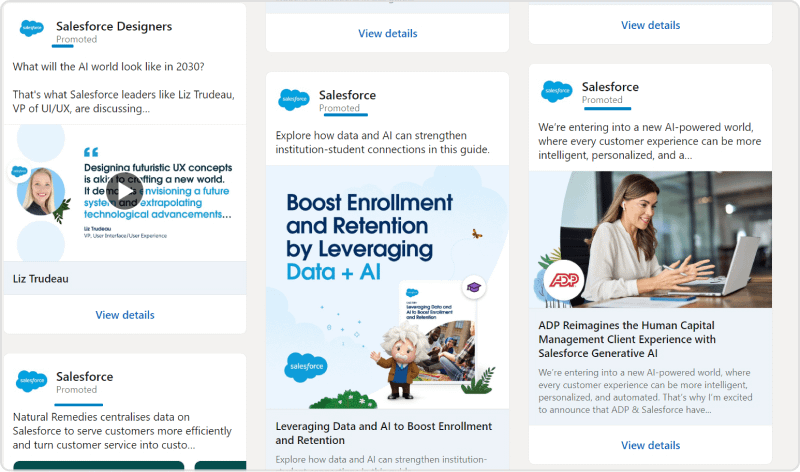The height and width of the screenshot is (472, 800).
Task: Click the Salesforce logo on the Boost Enrollment card header
Action: (295, 99)
